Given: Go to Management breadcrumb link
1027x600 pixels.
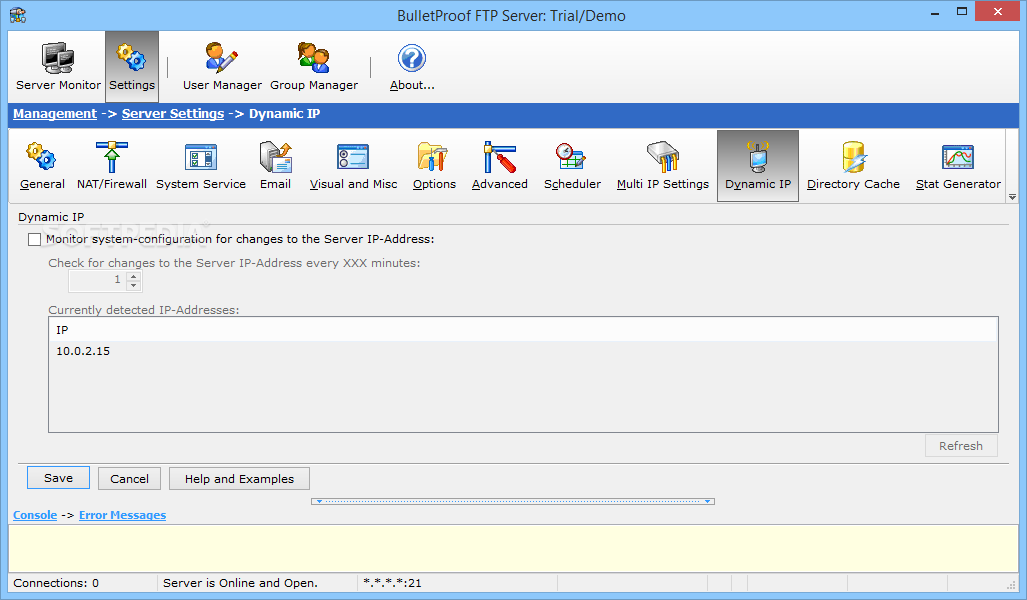Looking at the screenshot, I should [x=55, y=114].
